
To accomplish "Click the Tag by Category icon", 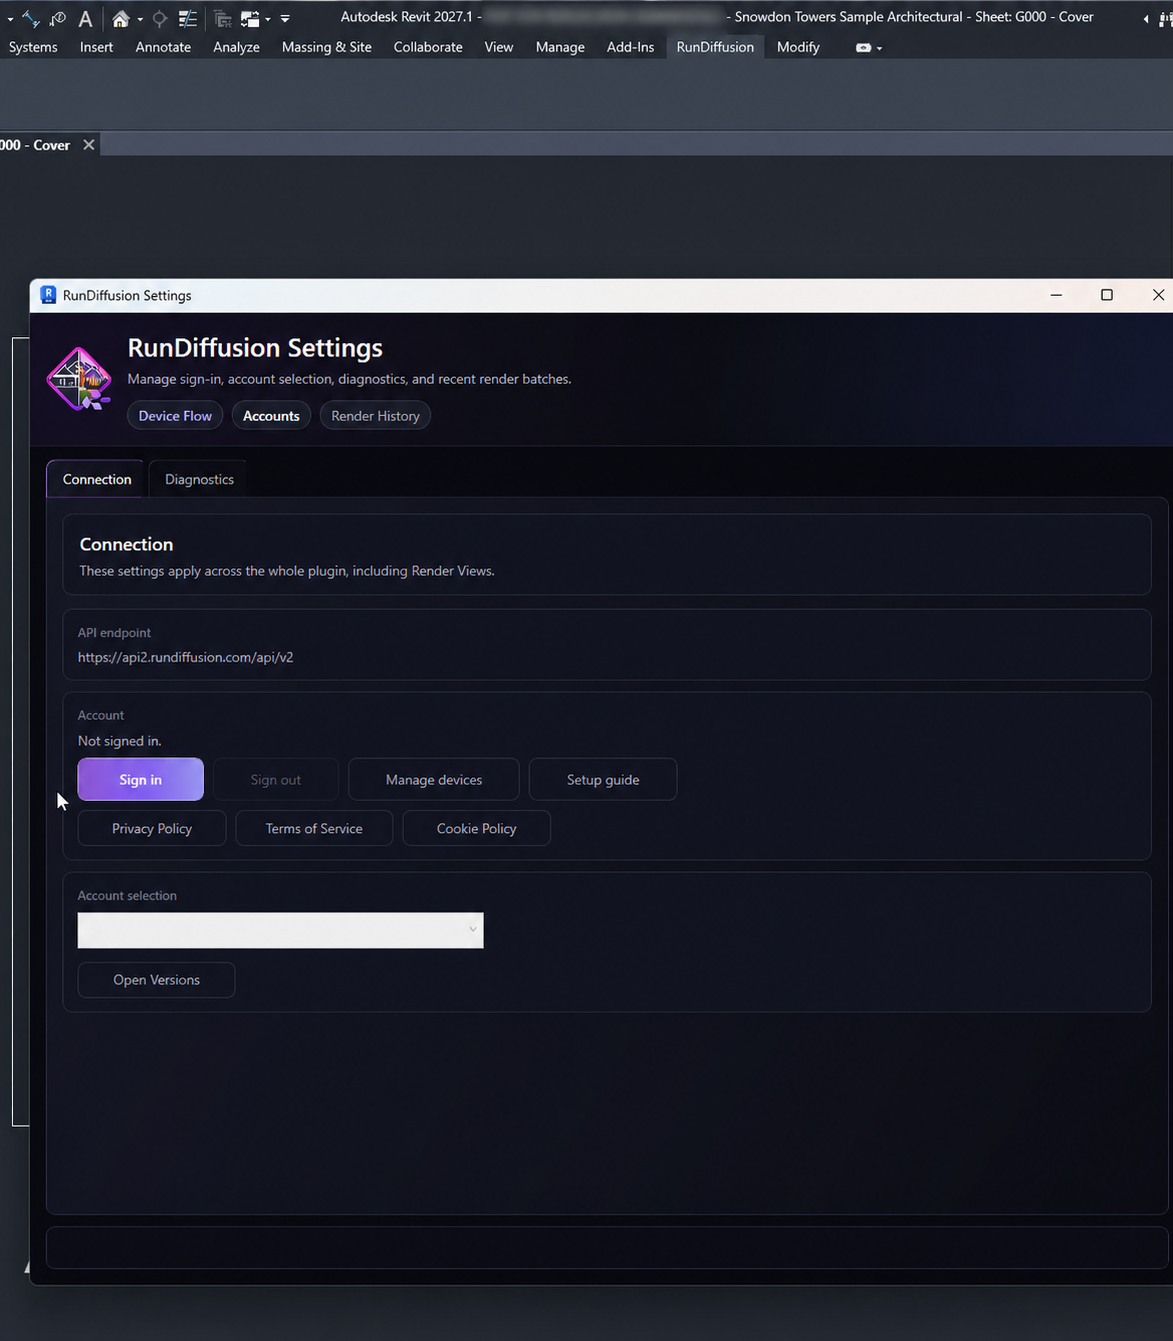I will pyautogui.click(x=58, y=18).
